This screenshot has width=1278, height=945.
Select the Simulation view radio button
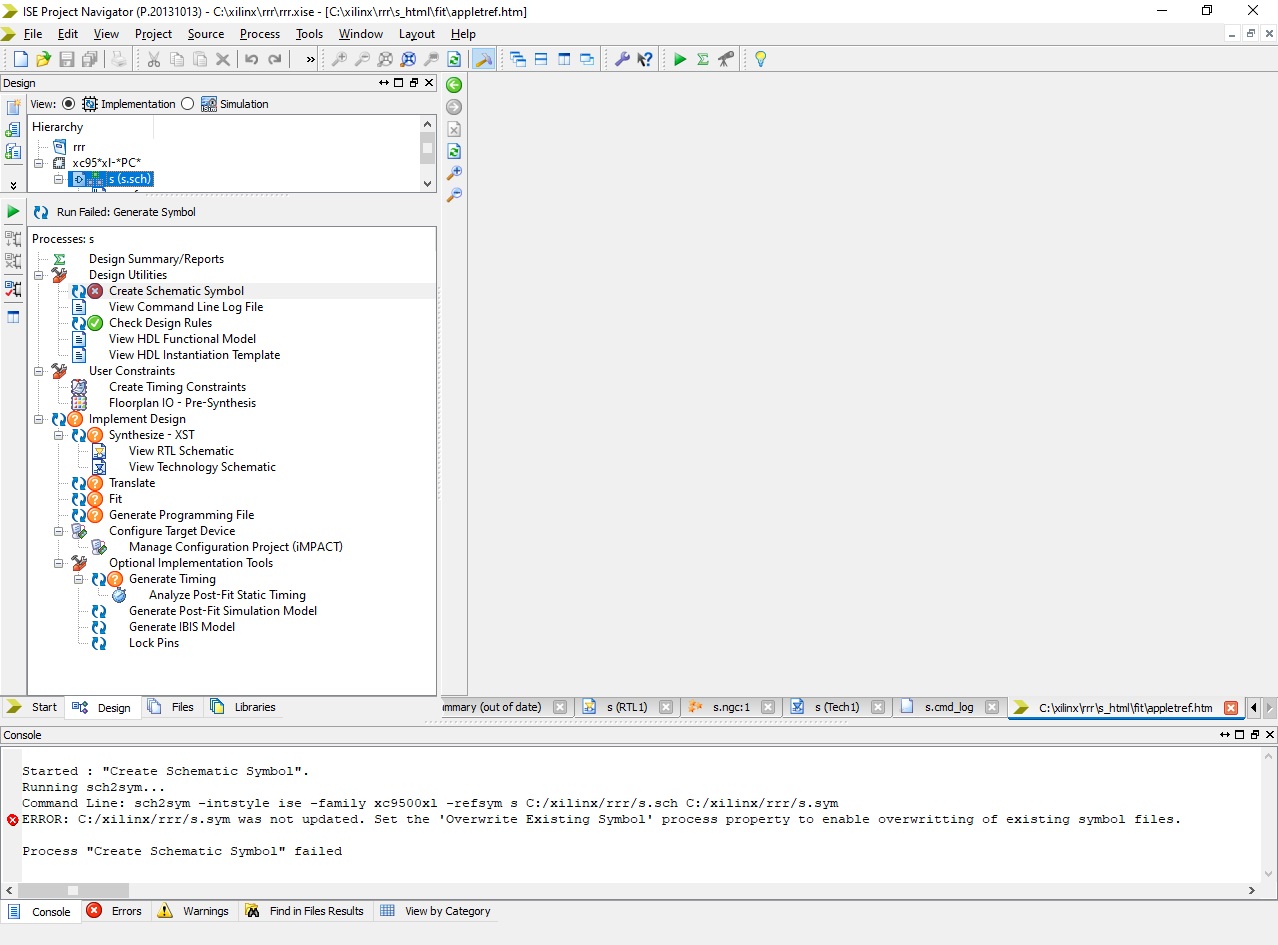[x=188, y=104]
